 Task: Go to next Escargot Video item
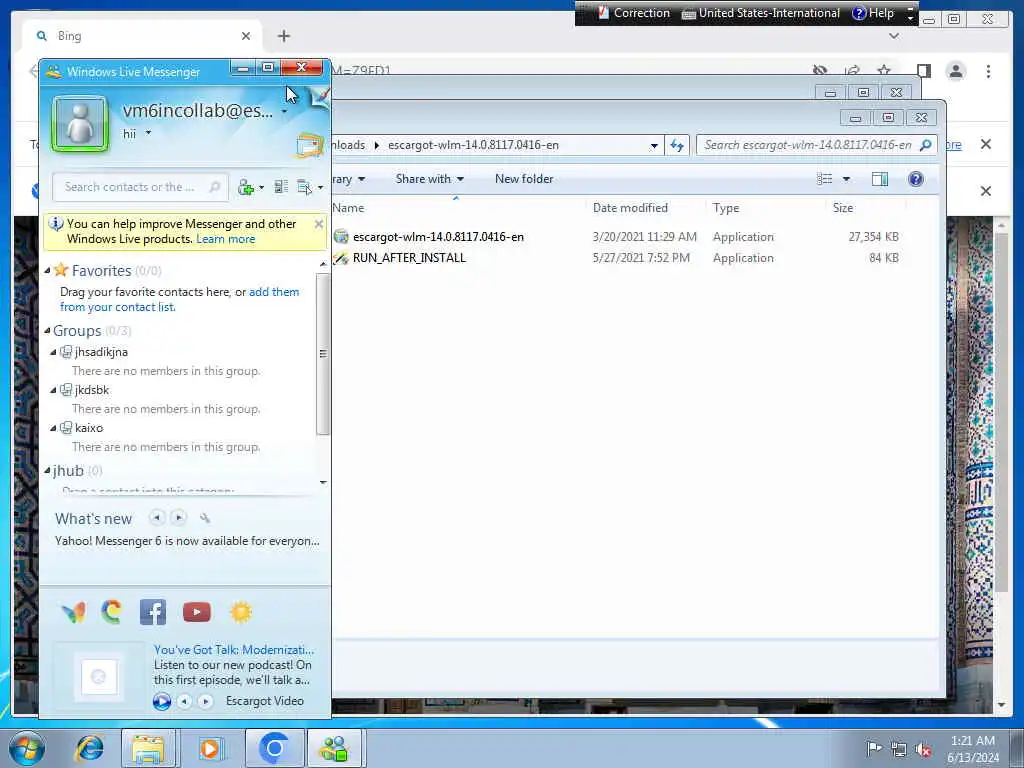click(x=205, y=701)
